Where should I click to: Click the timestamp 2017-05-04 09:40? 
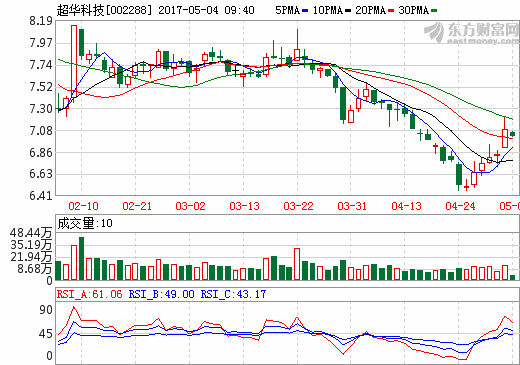pyautogui.click(x=206, y=10)
